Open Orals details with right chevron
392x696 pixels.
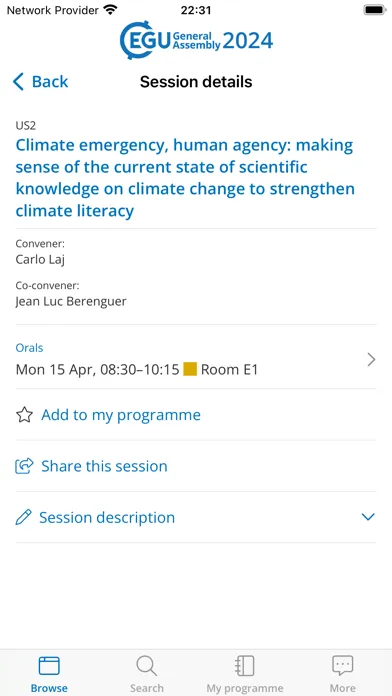click(372, 360)
